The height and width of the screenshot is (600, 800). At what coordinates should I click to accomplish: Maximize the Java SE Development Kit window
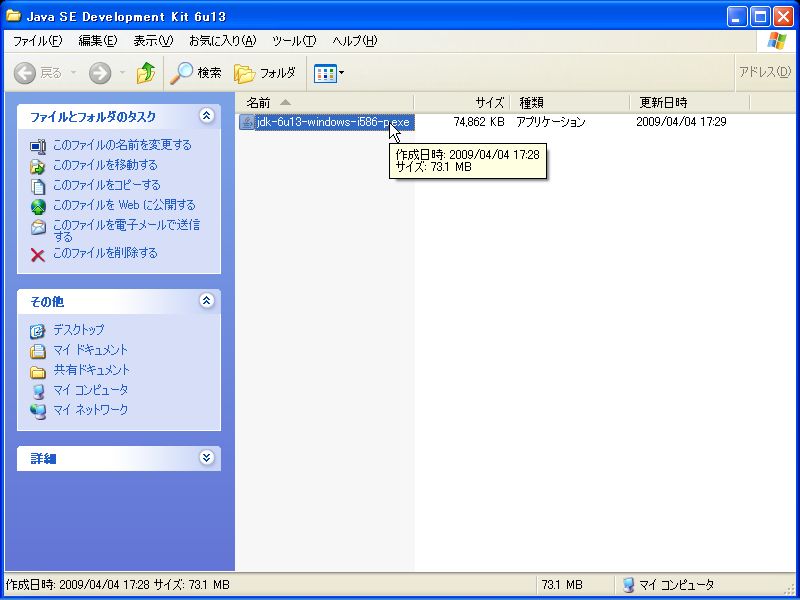point(760,17)
